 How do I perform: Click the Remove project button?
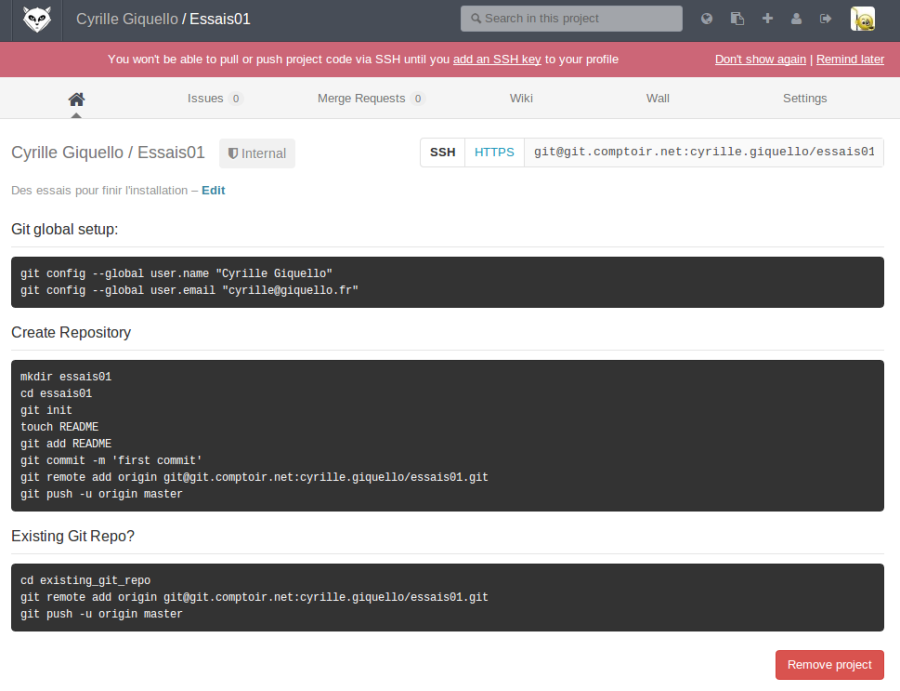(829, 664)
